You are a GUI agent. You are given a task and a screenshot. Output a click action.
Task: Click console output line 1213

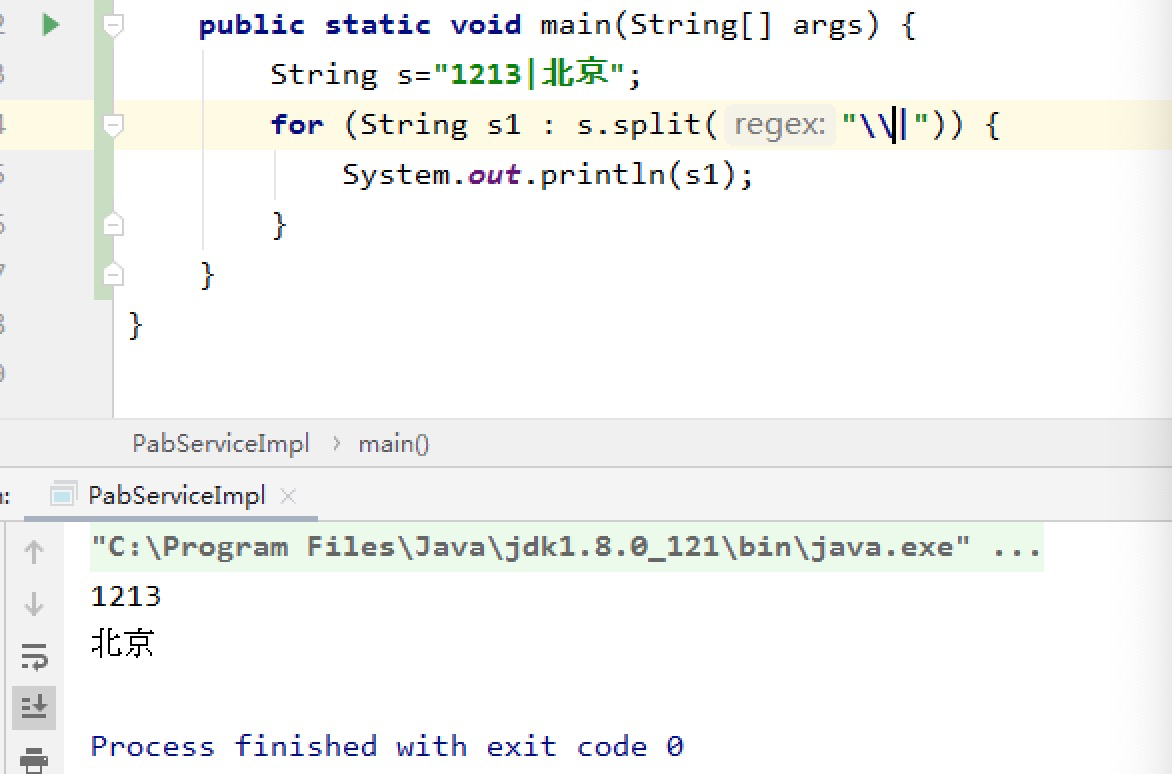(x=126, y=596)
